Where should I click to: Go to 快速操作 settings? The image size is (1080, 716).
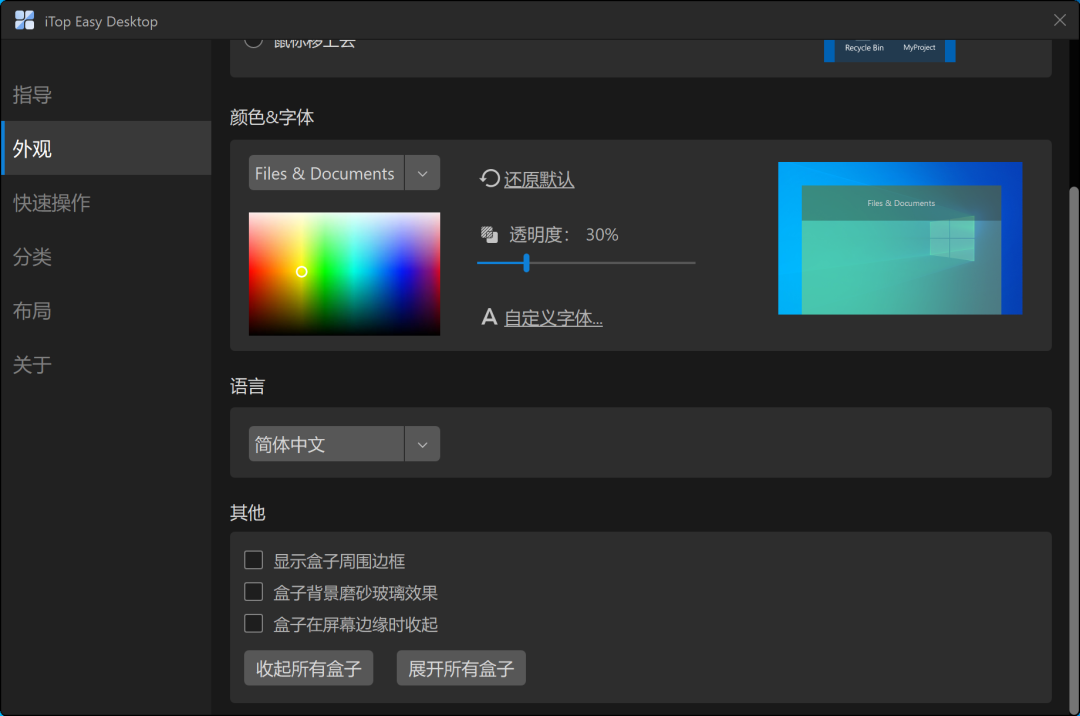106,202
